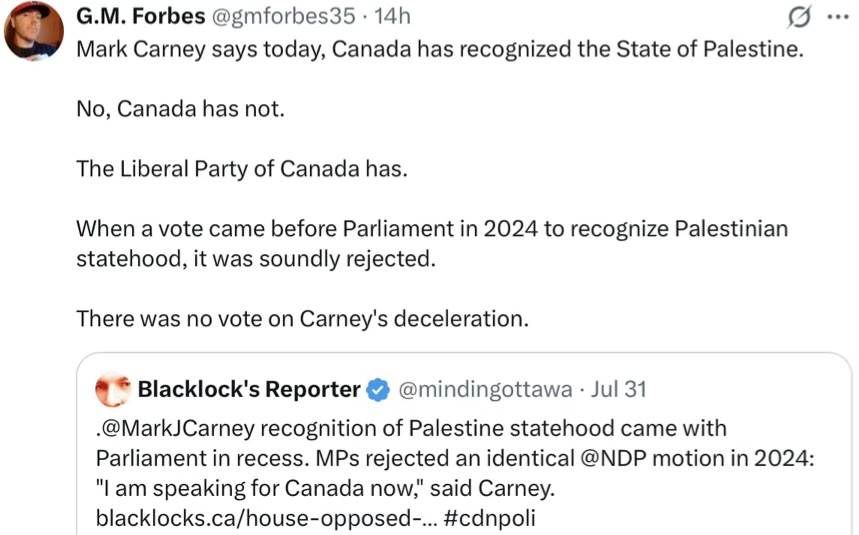Screen dimensions: 859x535
Task: Click the "No, Canada has not." line
Action: click(180, 109)
